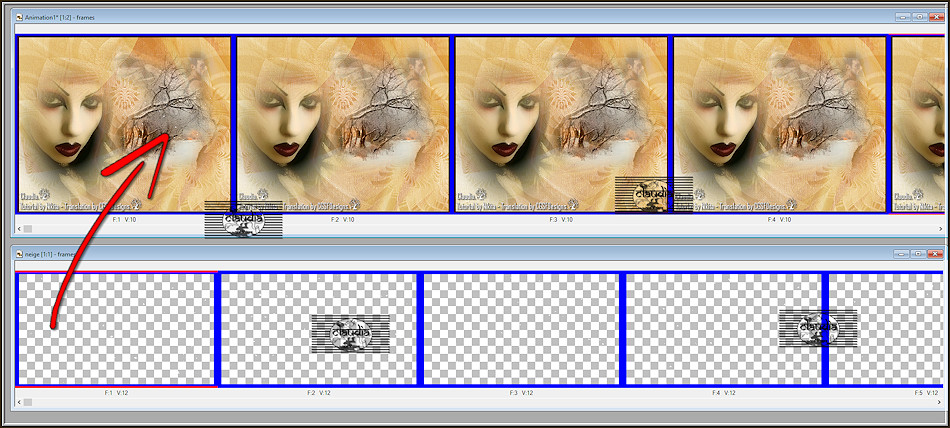Select snow frame F:3 in the neige window
This screenshot has height=428, width=950.
(x=521, y=329)
